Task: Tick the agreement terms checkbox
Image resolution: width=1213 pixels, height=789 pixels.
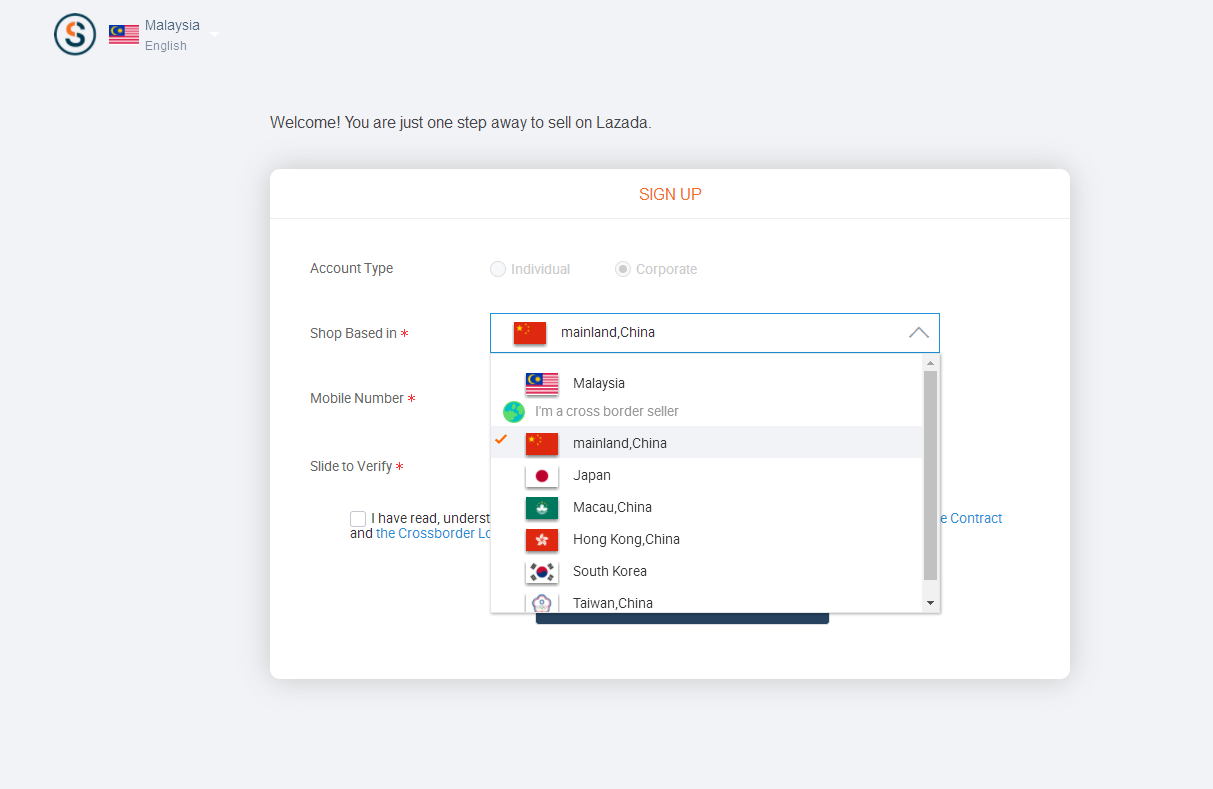Action: point(358,518)
